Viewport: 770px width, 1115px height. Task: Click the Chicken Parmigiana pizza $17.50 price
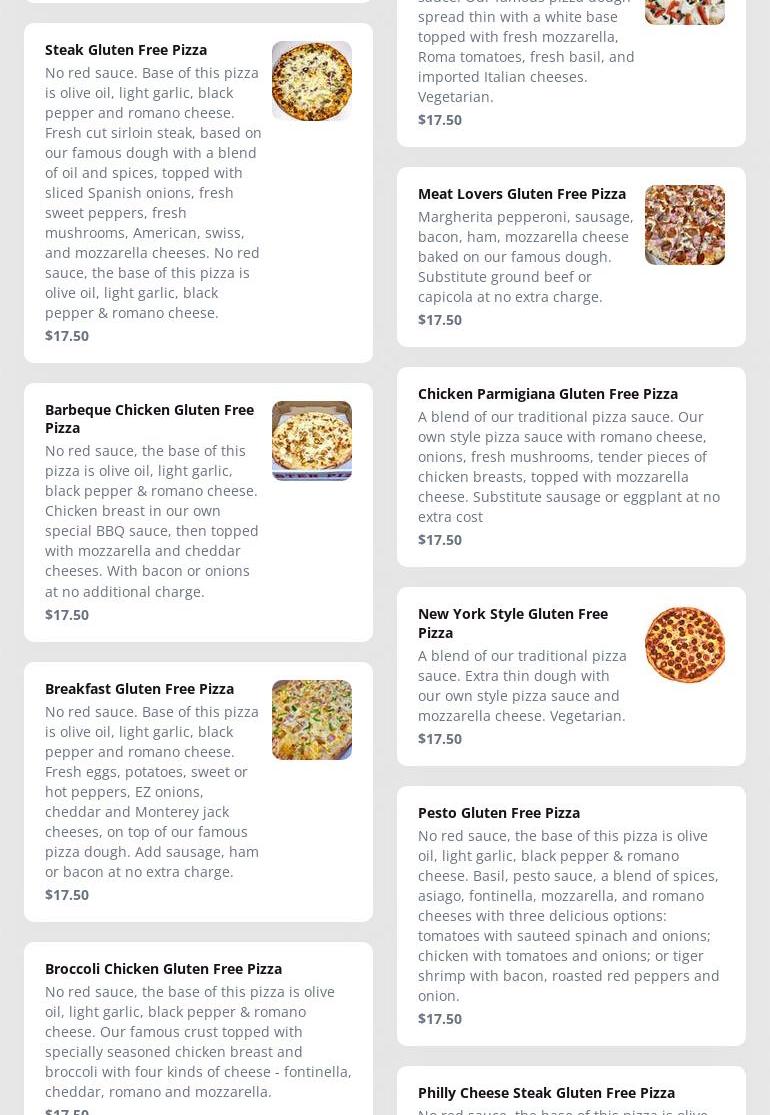[x=439, y=540]
